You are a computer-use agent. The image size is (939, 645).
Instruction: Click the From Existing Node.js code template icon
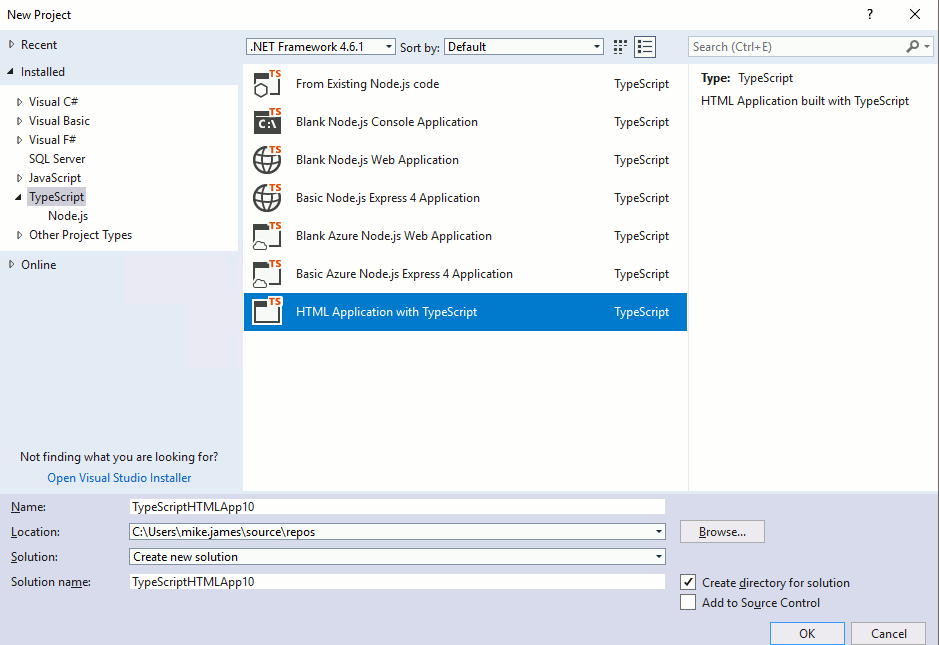267,84
